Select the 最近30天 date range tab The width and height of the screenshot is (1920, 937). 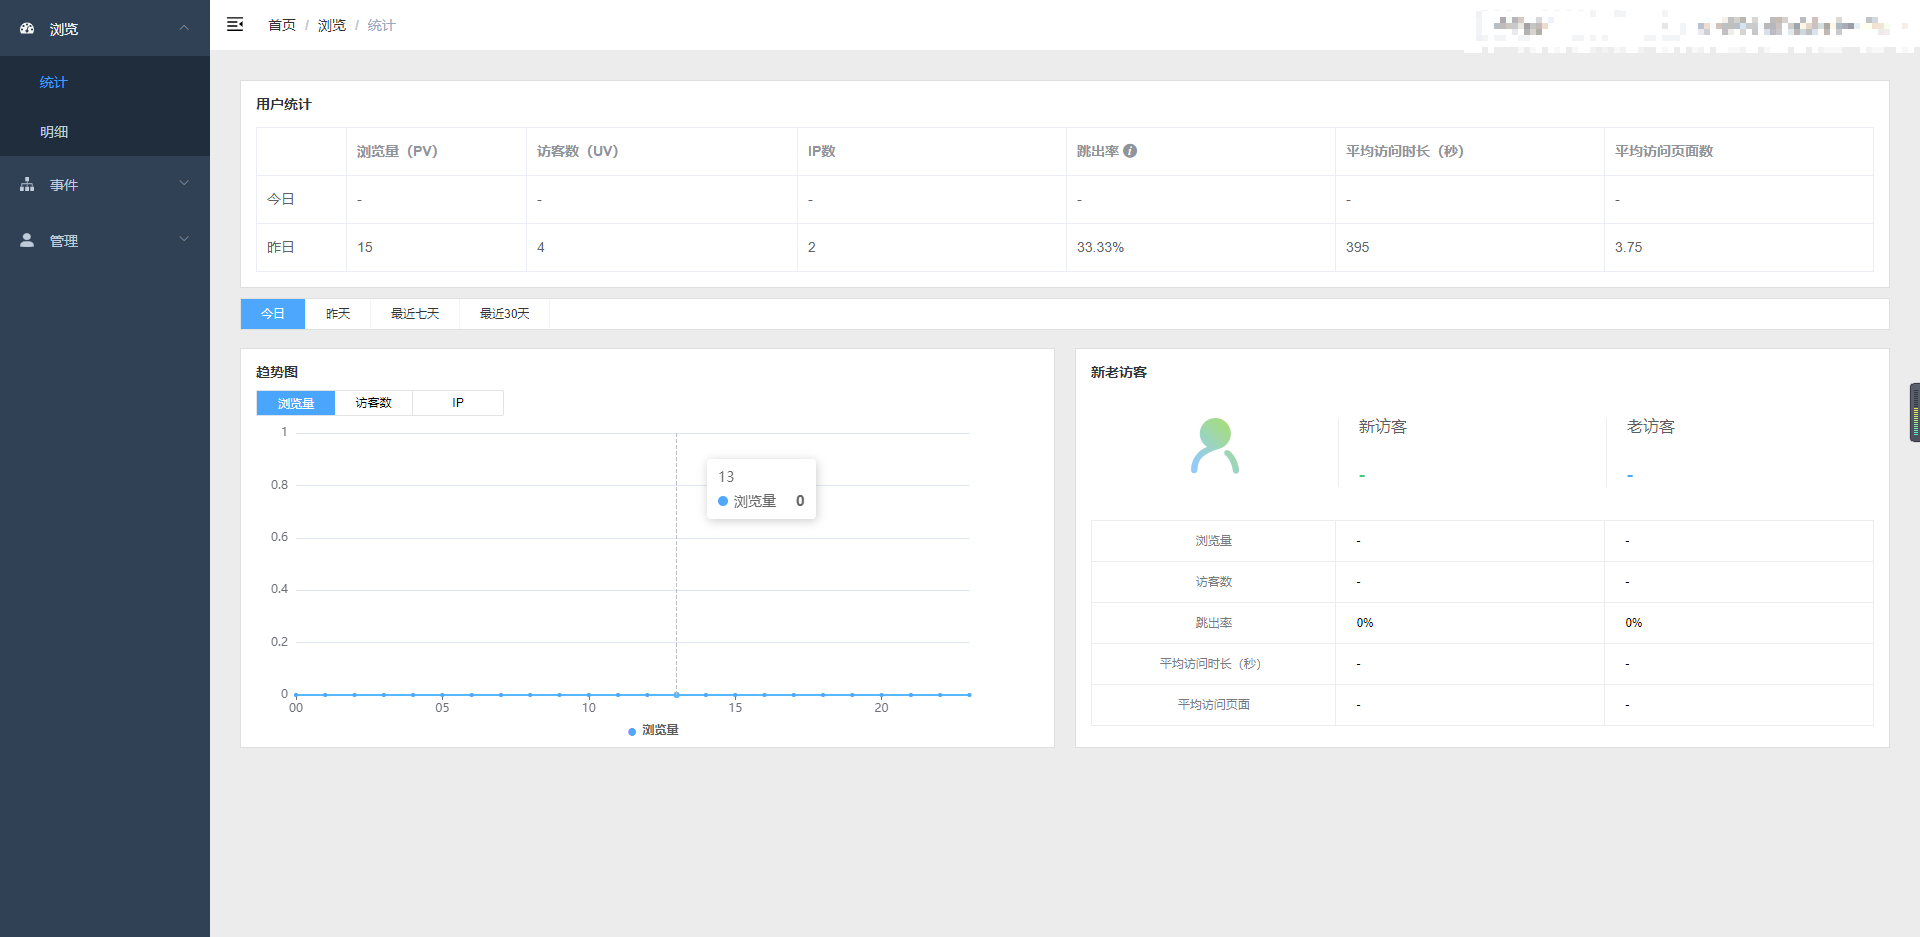pos(505,314)
